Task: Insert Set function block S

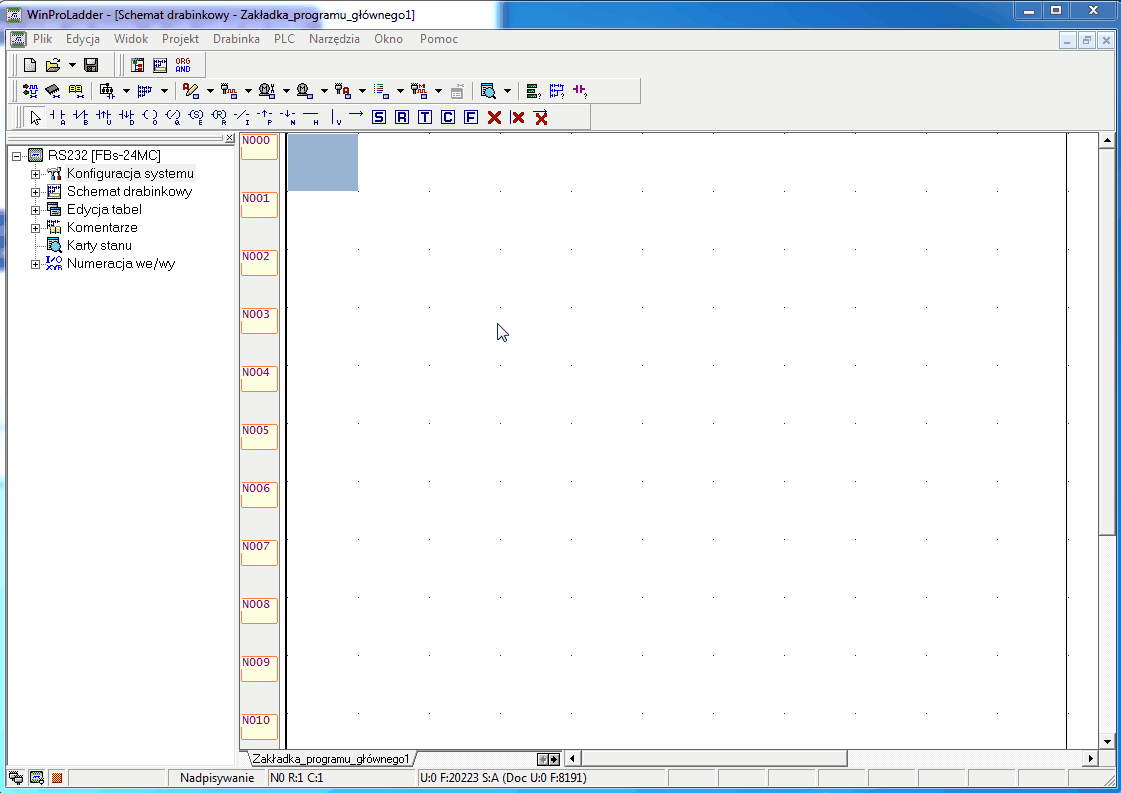Action: coord(379,117)
